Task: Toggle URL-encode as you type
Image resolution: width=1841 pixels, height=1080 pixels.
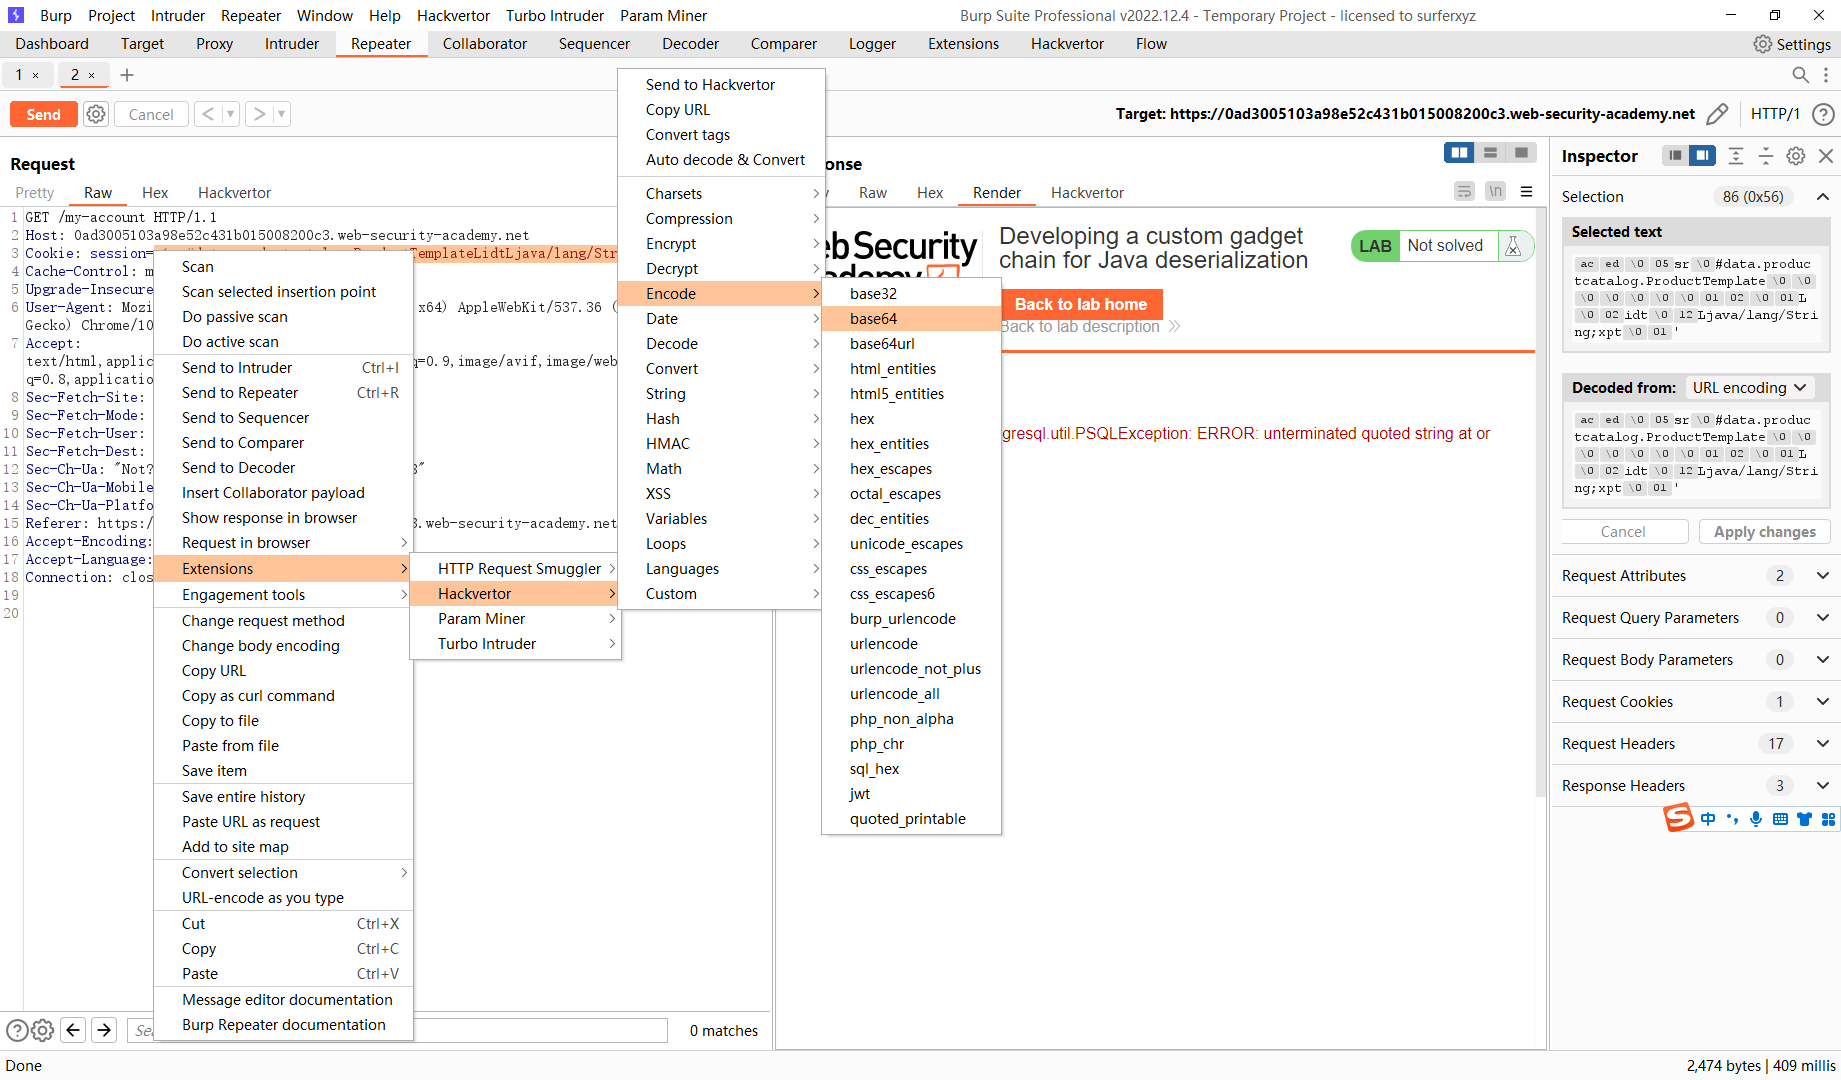Action: (262, 898)
